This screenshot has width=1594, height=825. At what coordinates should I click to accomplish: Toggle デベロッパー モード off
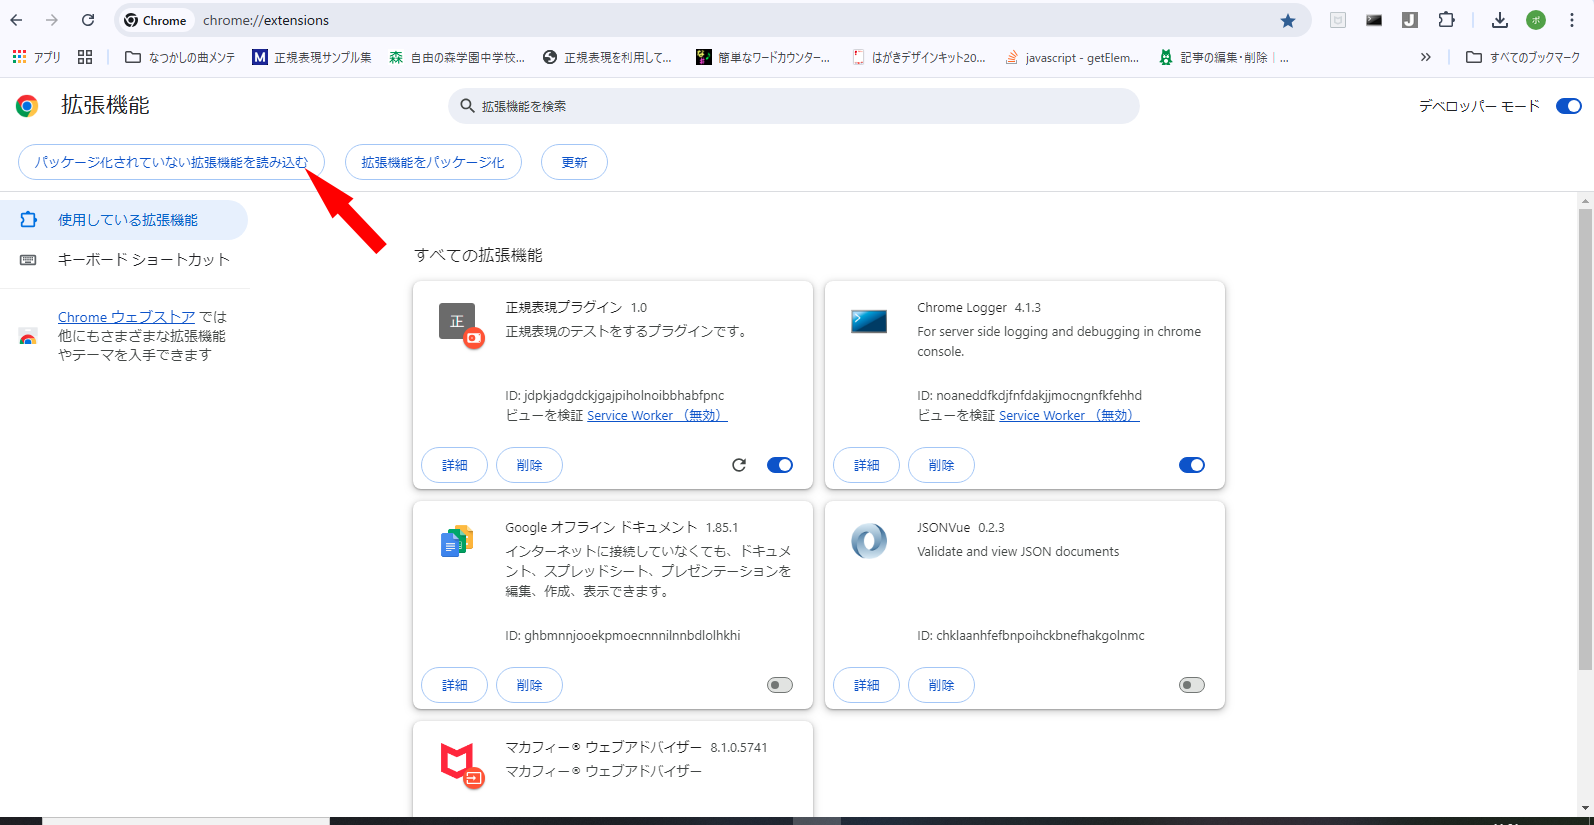pos(1569,106)
